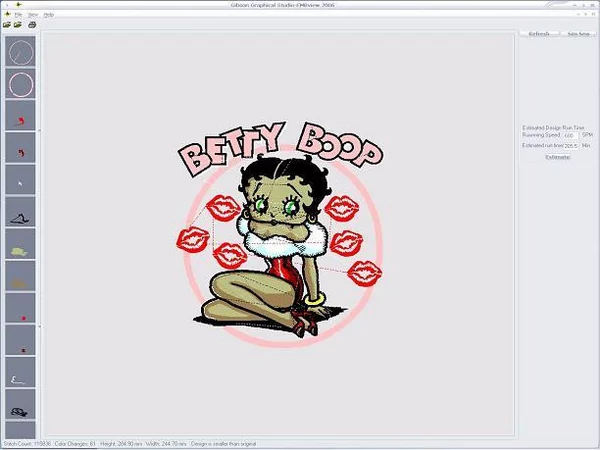Click the SPM unit label

(x=587, y=135)
